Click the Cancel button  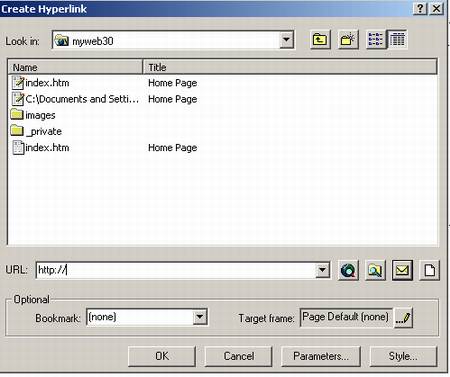click(239, 356)
